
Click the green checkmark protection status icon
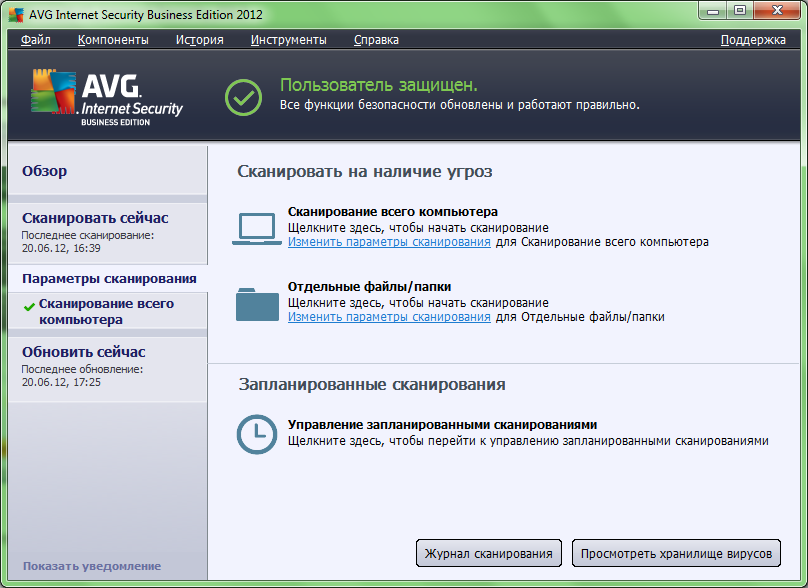[x=243, y=97]
